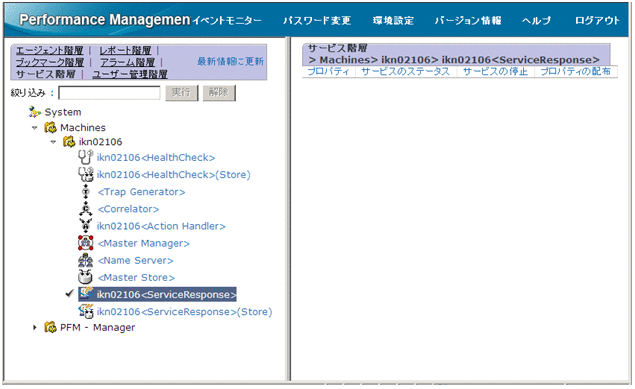Select ikn02106<ServiceResponse>(Store) in the tree

click(184, 312)
